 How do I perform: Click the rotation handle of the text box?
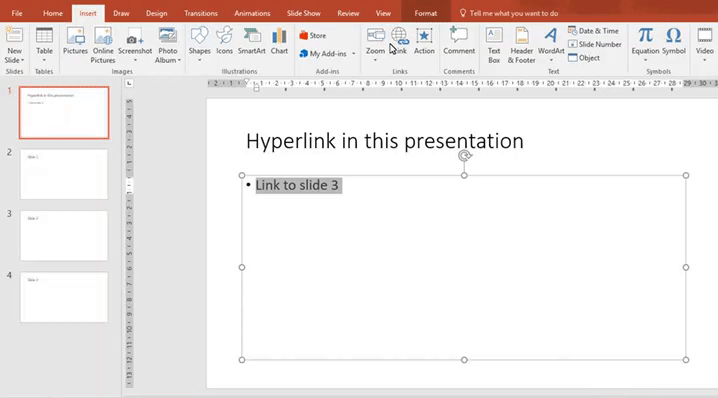pyautogui.click(x=464, y=156)
